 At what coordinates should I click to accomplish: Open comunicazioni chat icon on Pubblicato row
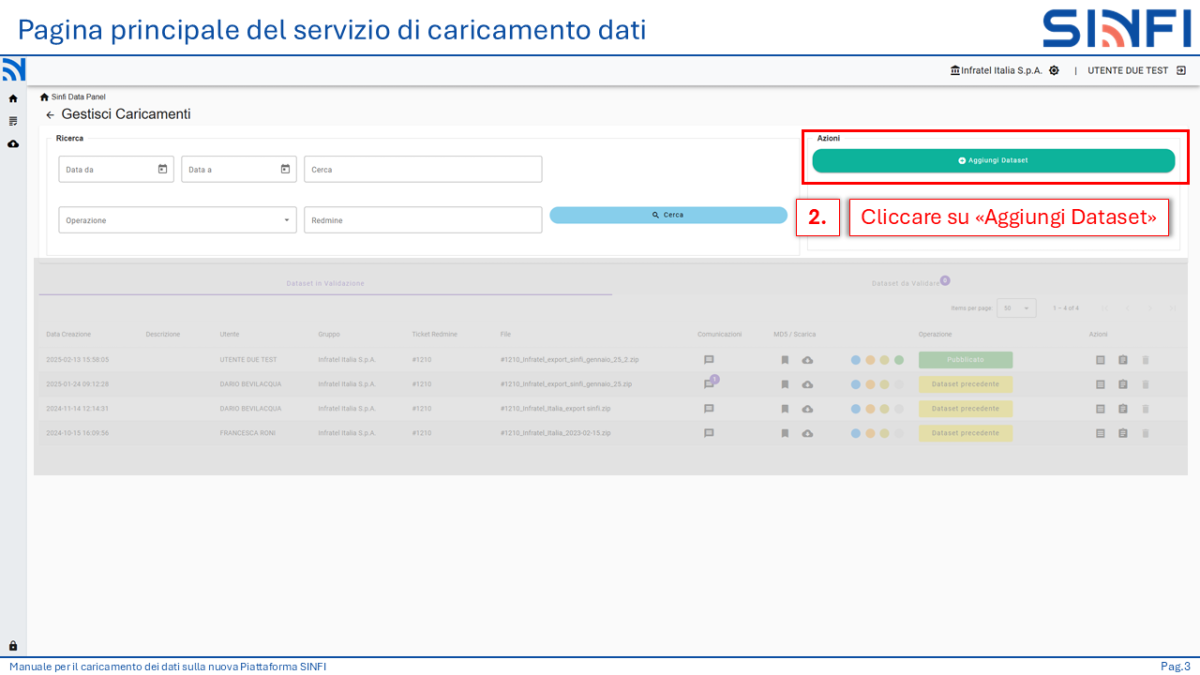click(x=709, y=359)
